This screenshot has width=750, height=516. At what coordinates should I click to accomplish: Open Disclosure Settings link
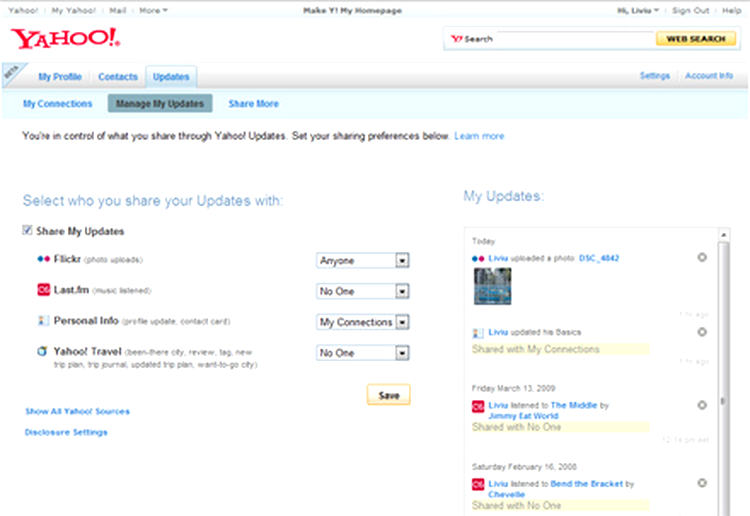pyautogui.click(x=66, y=432)
